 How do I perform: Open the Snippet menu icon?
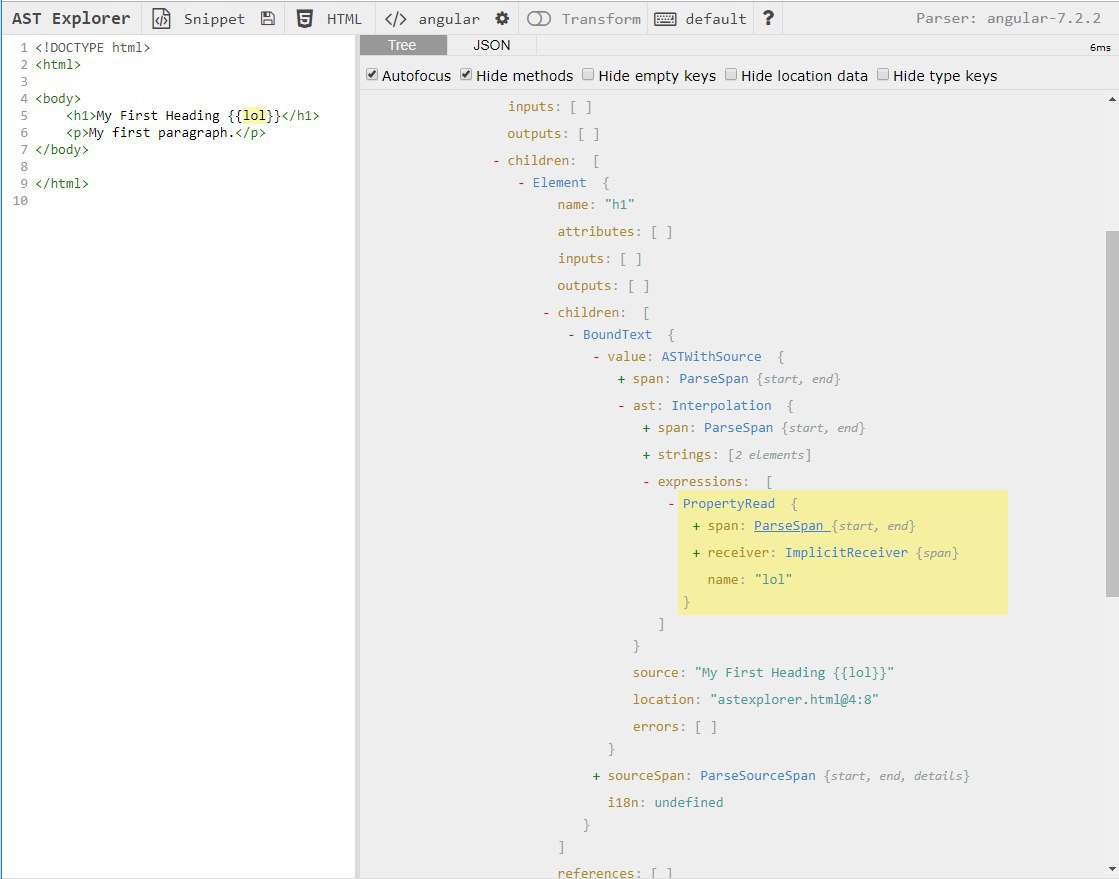tap(161, 19)
